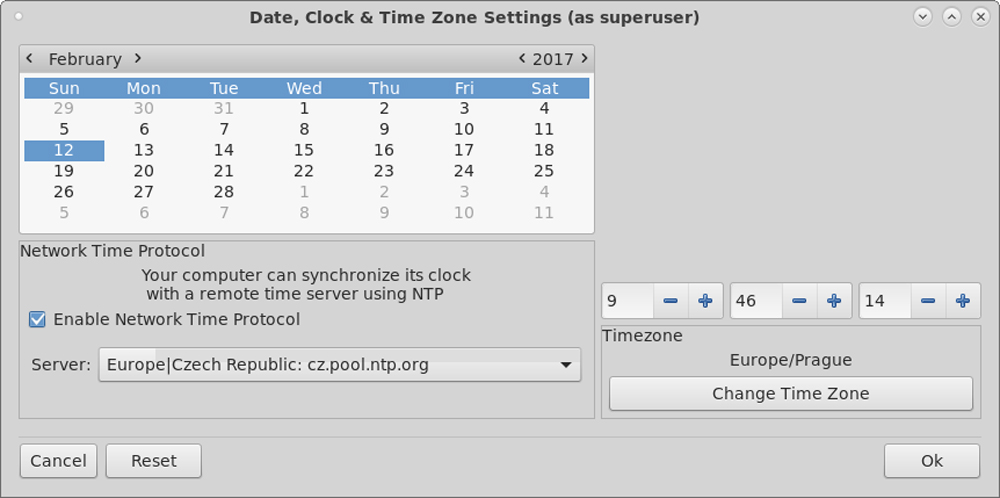
Task: Reset the clock settings
Action: 153,461
